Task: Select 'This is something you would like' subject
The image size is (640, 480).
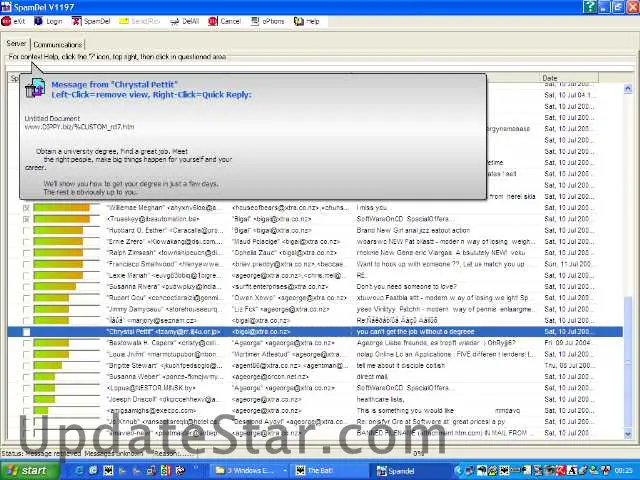Action: click(405, 410)
